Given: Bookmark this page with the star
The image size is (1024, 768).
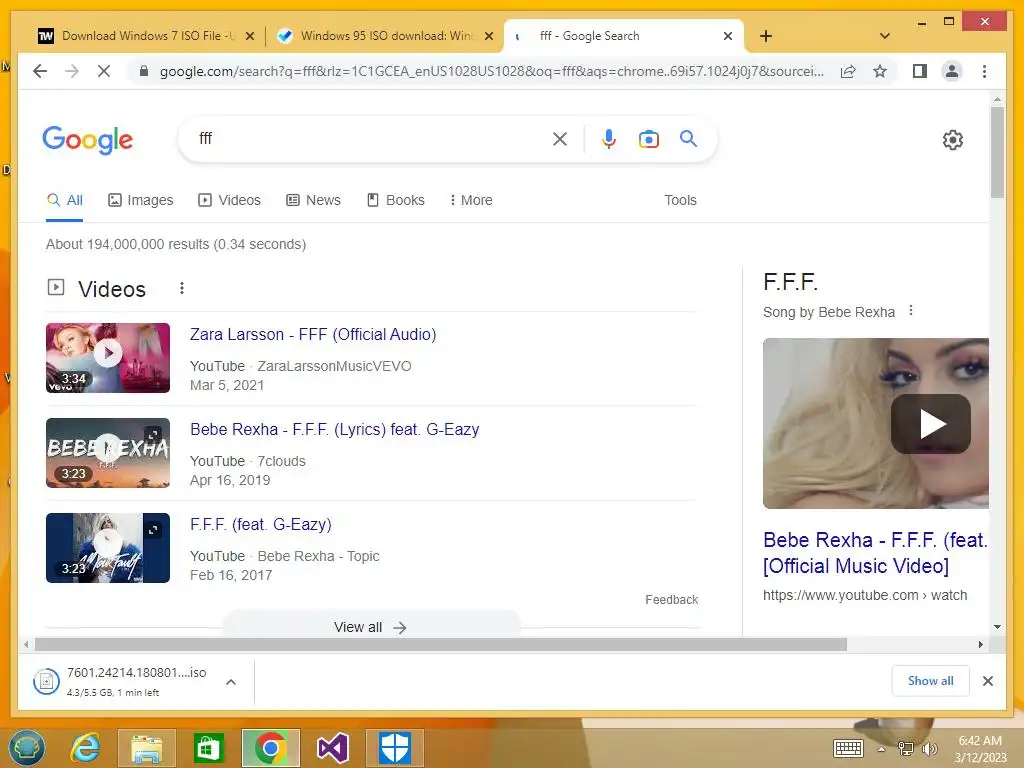Looking at the screenshot, I should point(880,71).
